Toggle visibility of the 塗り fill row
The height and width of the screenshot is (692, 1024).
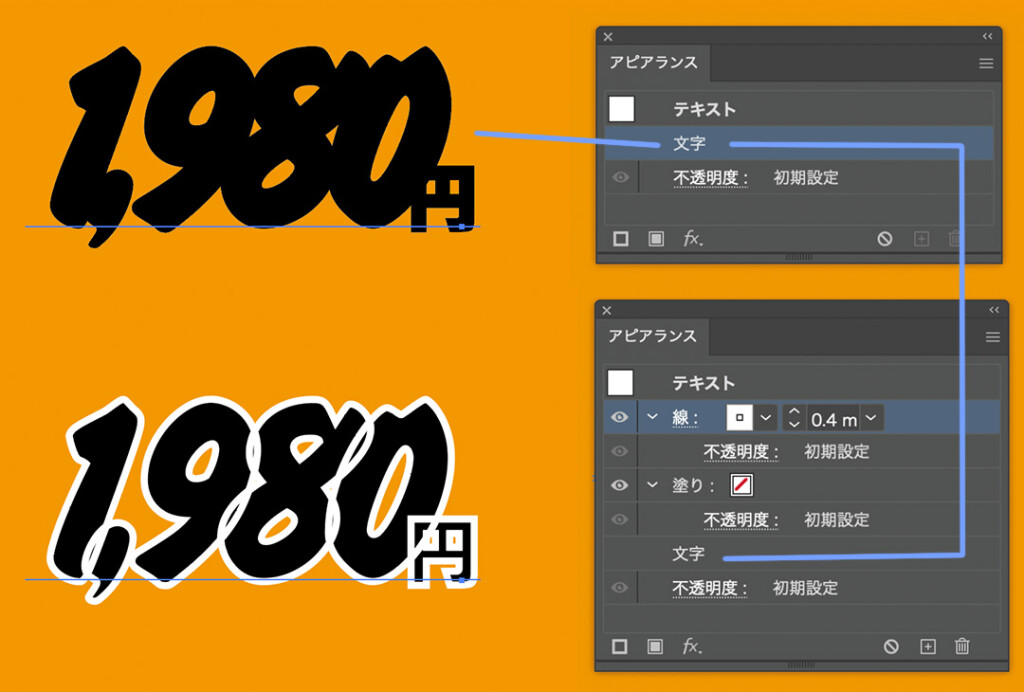click(x=620, y=485)
